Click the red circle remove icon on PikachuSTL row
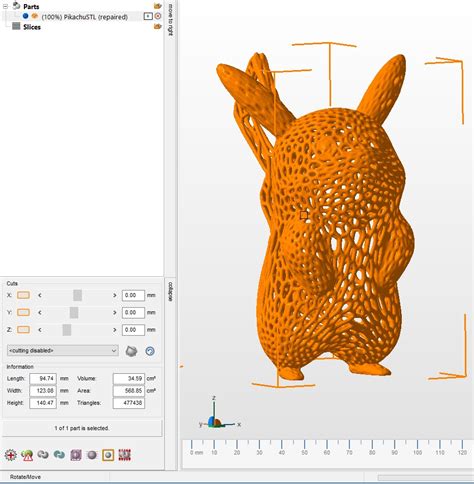Viewport: 474px width, 484px height. coord(158,16)
